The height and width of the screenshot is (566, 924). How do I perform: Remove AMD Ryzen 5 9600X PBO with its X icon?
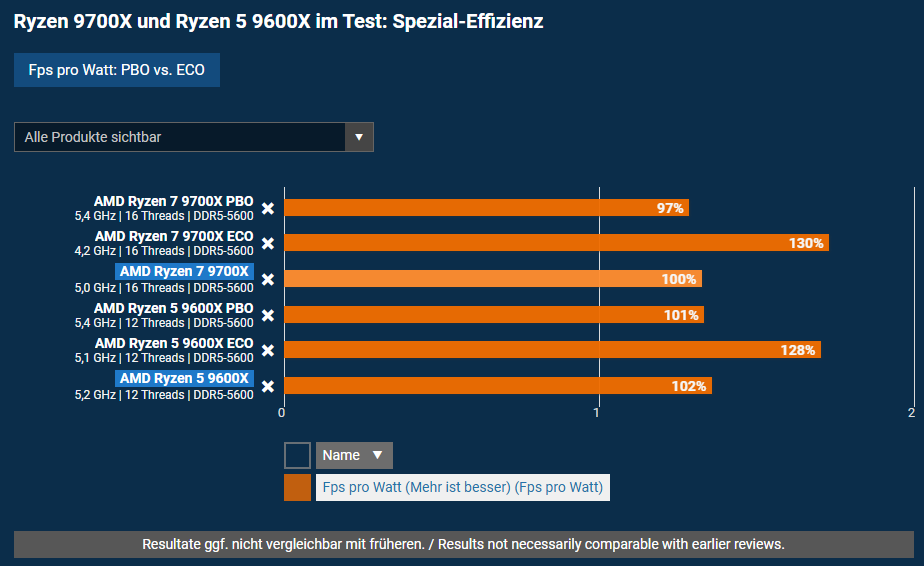pos(268,315)
